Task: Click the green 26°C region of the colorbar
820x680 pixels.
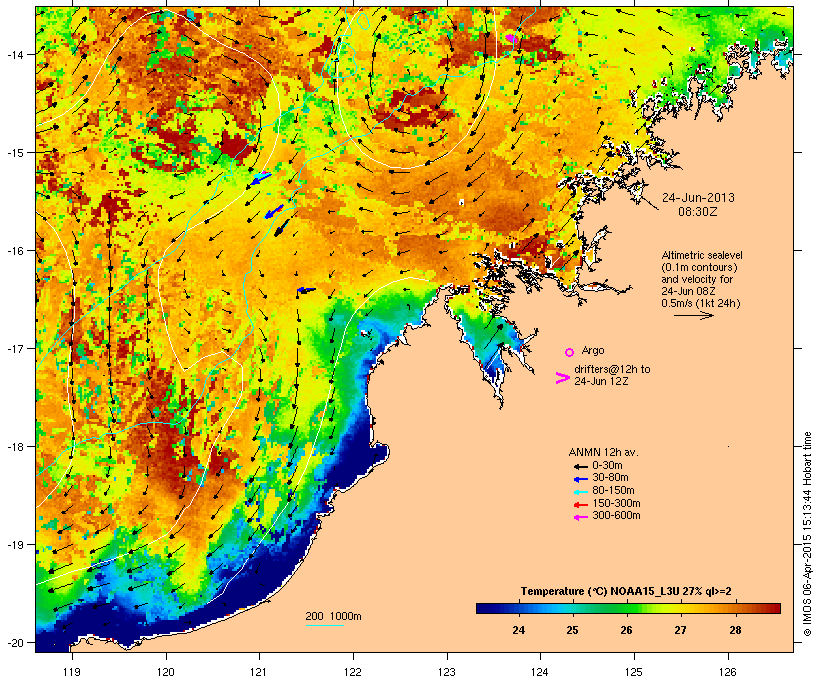Action: pos(627,608)
